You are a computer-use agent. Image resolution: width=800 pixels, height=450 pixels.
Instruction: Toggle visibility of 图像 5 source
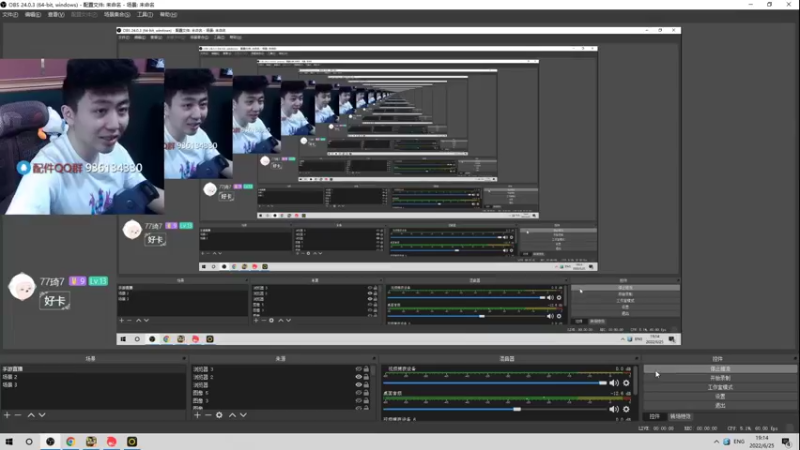(359, 393)
